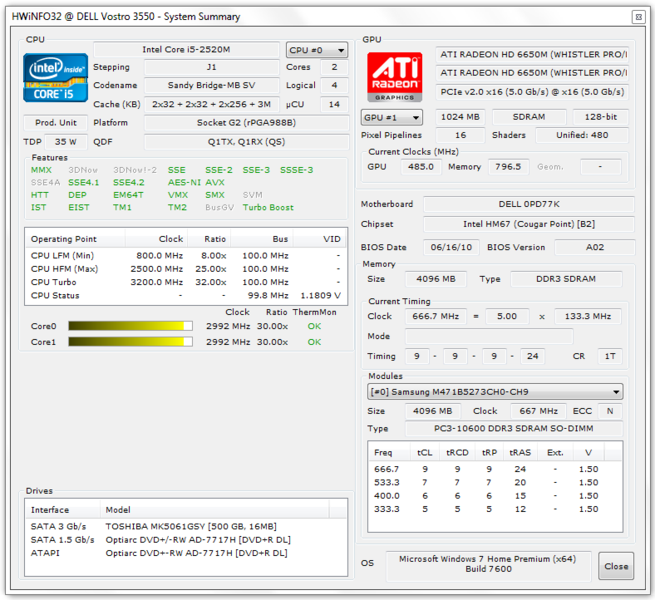The height and width of the screenshot is (600, 655).
Task: Click the Ratio column header in operating points
Action: 209,239
